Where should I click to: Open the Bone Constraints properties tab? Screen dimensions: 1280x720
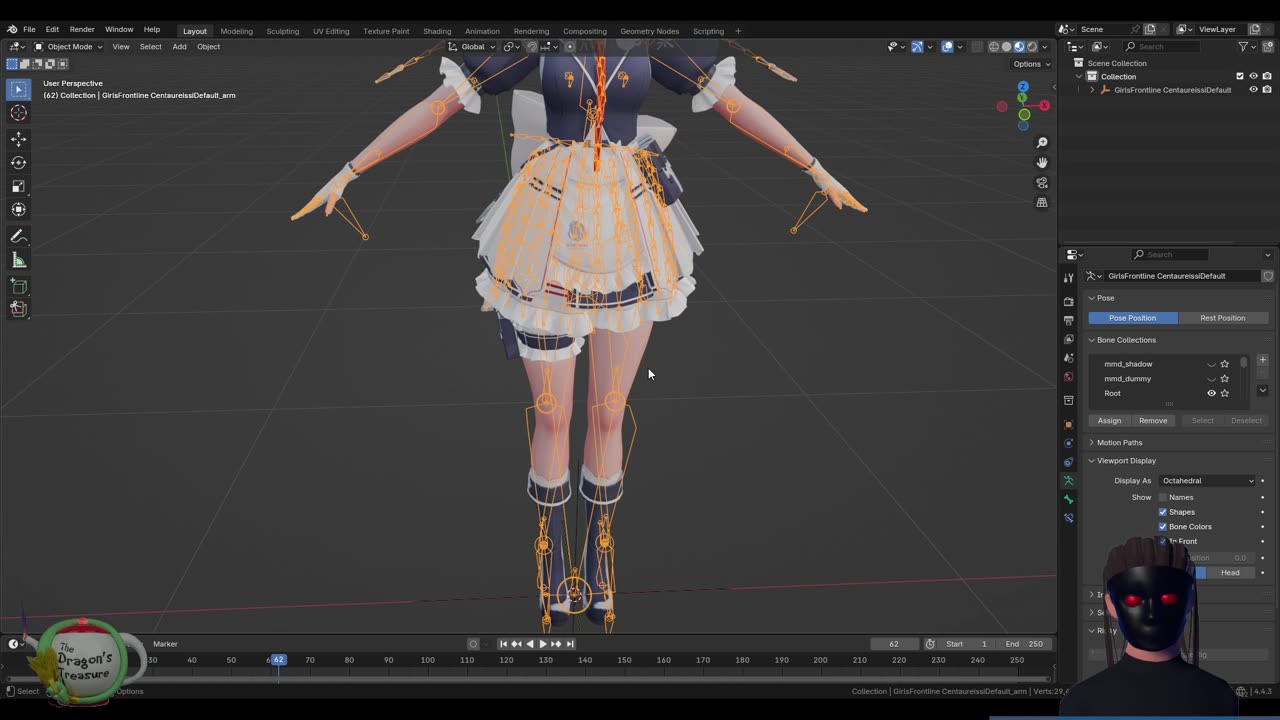click(1068, 518)
